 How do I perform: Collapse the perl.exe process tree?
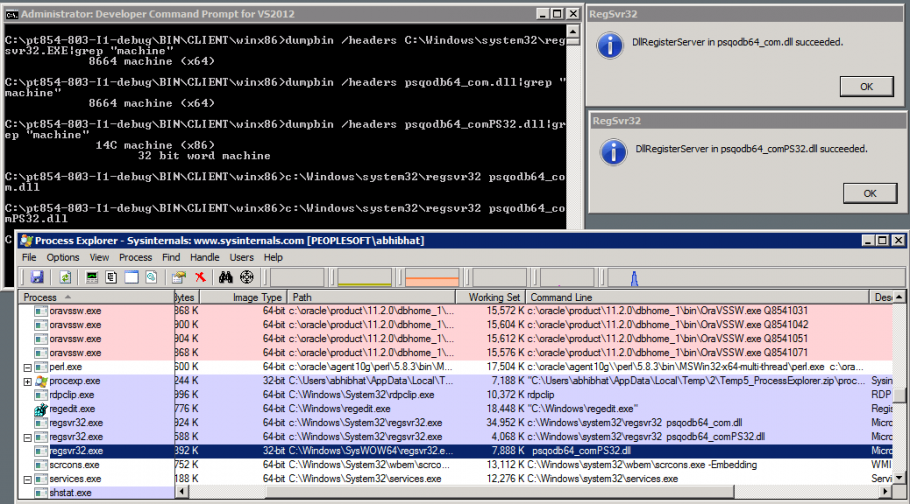[x=27, y=368]
